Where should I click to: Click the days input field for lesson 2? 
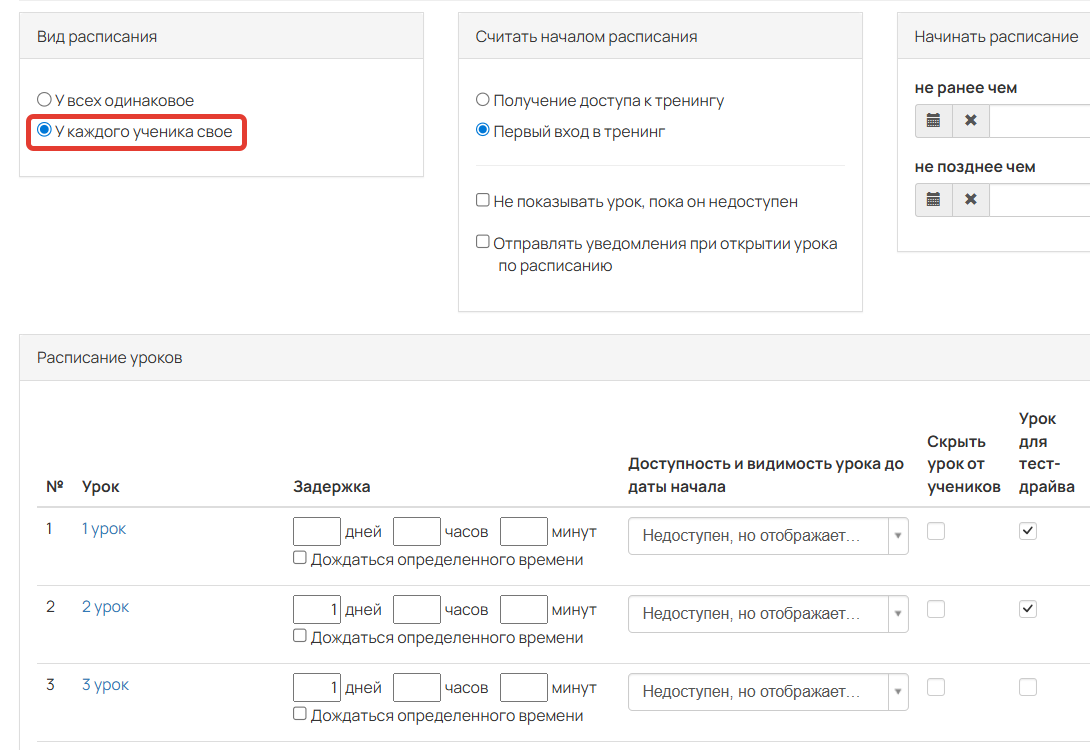tap(317, 608)
